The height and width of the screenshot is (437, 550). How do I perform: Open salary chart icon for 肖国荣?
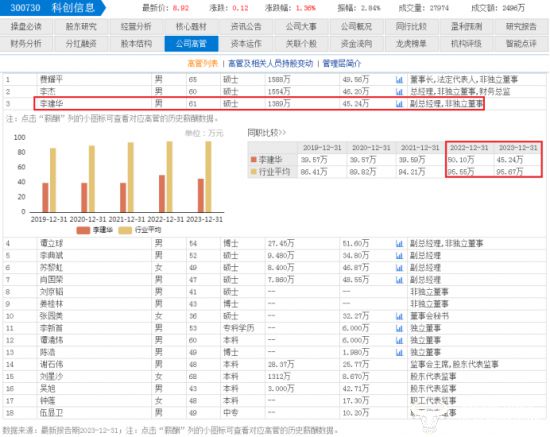point(399,280)
